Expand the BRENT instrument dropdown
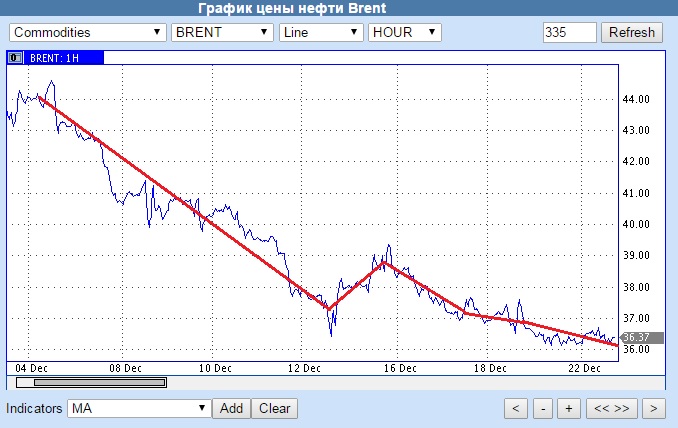 (x=222, y=32)
